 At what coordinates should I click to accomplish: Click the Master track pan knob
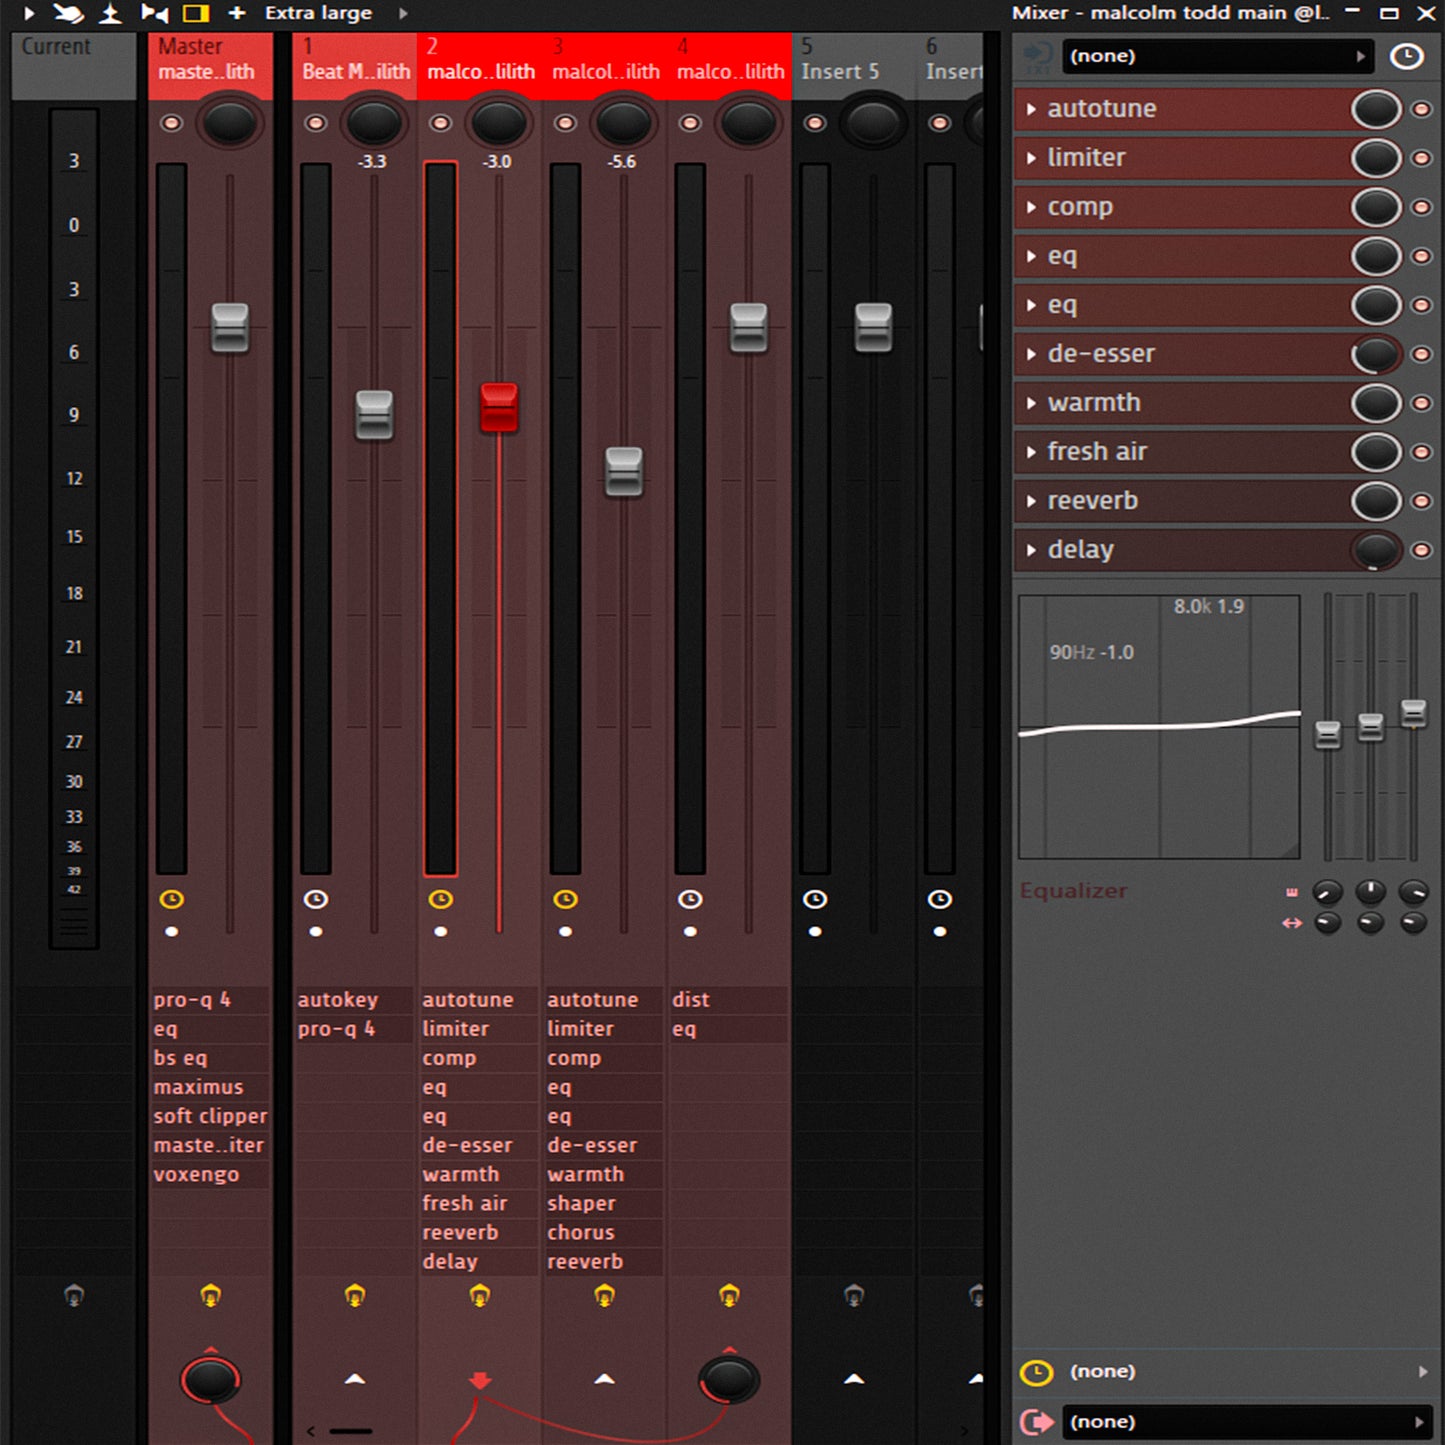tap(229, 122)
